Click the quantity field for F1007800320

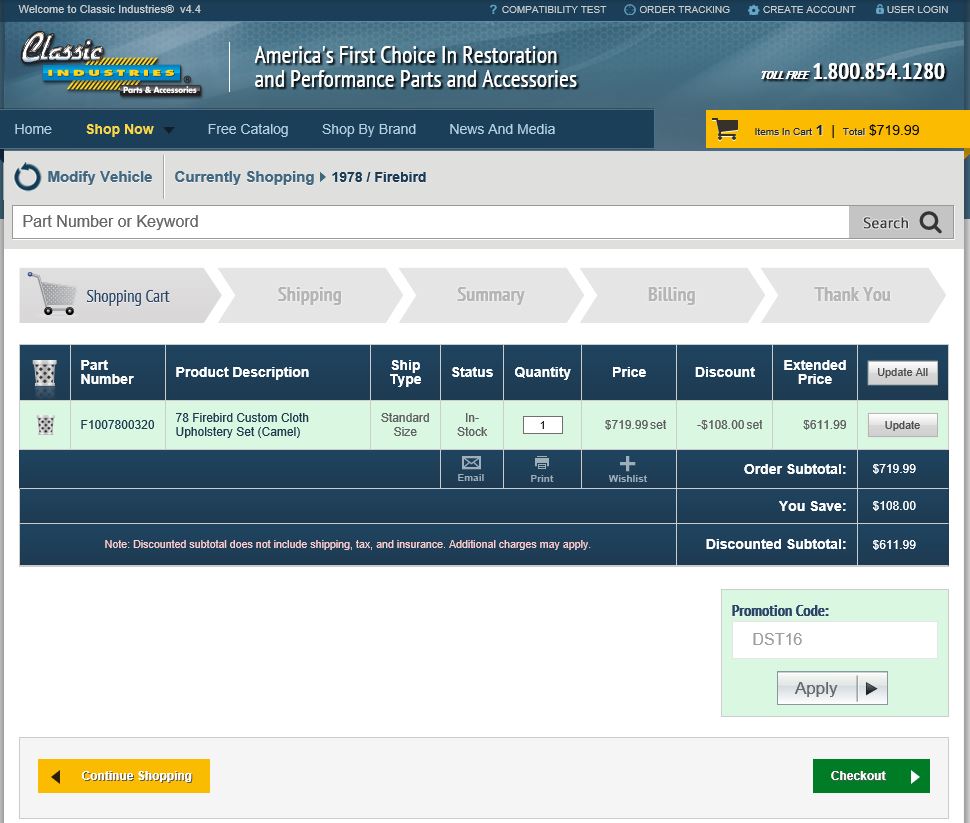pos(543,425)
